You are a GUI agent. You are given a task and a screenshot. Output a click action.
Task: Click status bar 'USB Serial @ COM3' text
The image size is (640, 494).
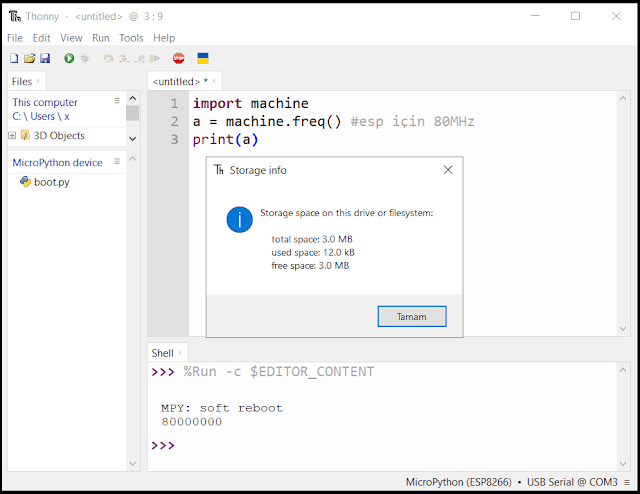click(x=572, y=482)
